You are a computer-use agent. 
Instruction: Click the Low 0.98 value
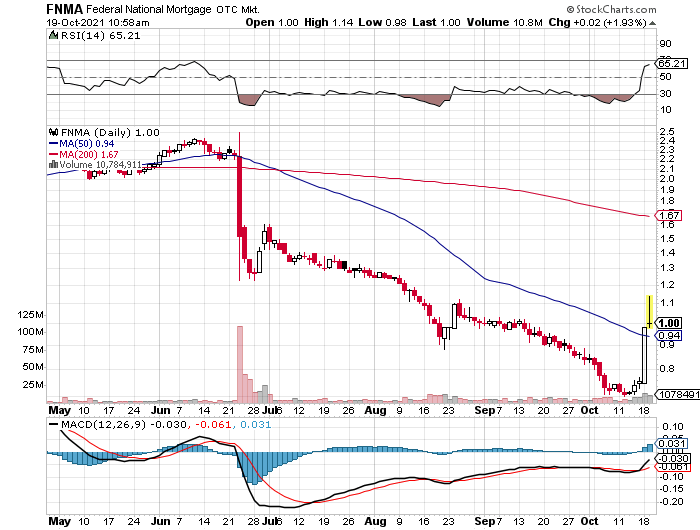[x=383, y=22]
